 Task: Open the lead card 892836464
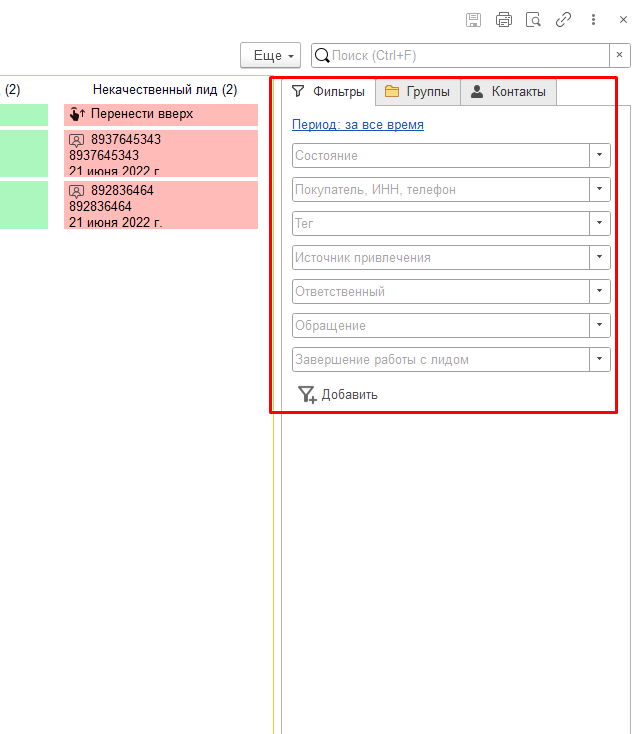[x=161, y=205]
